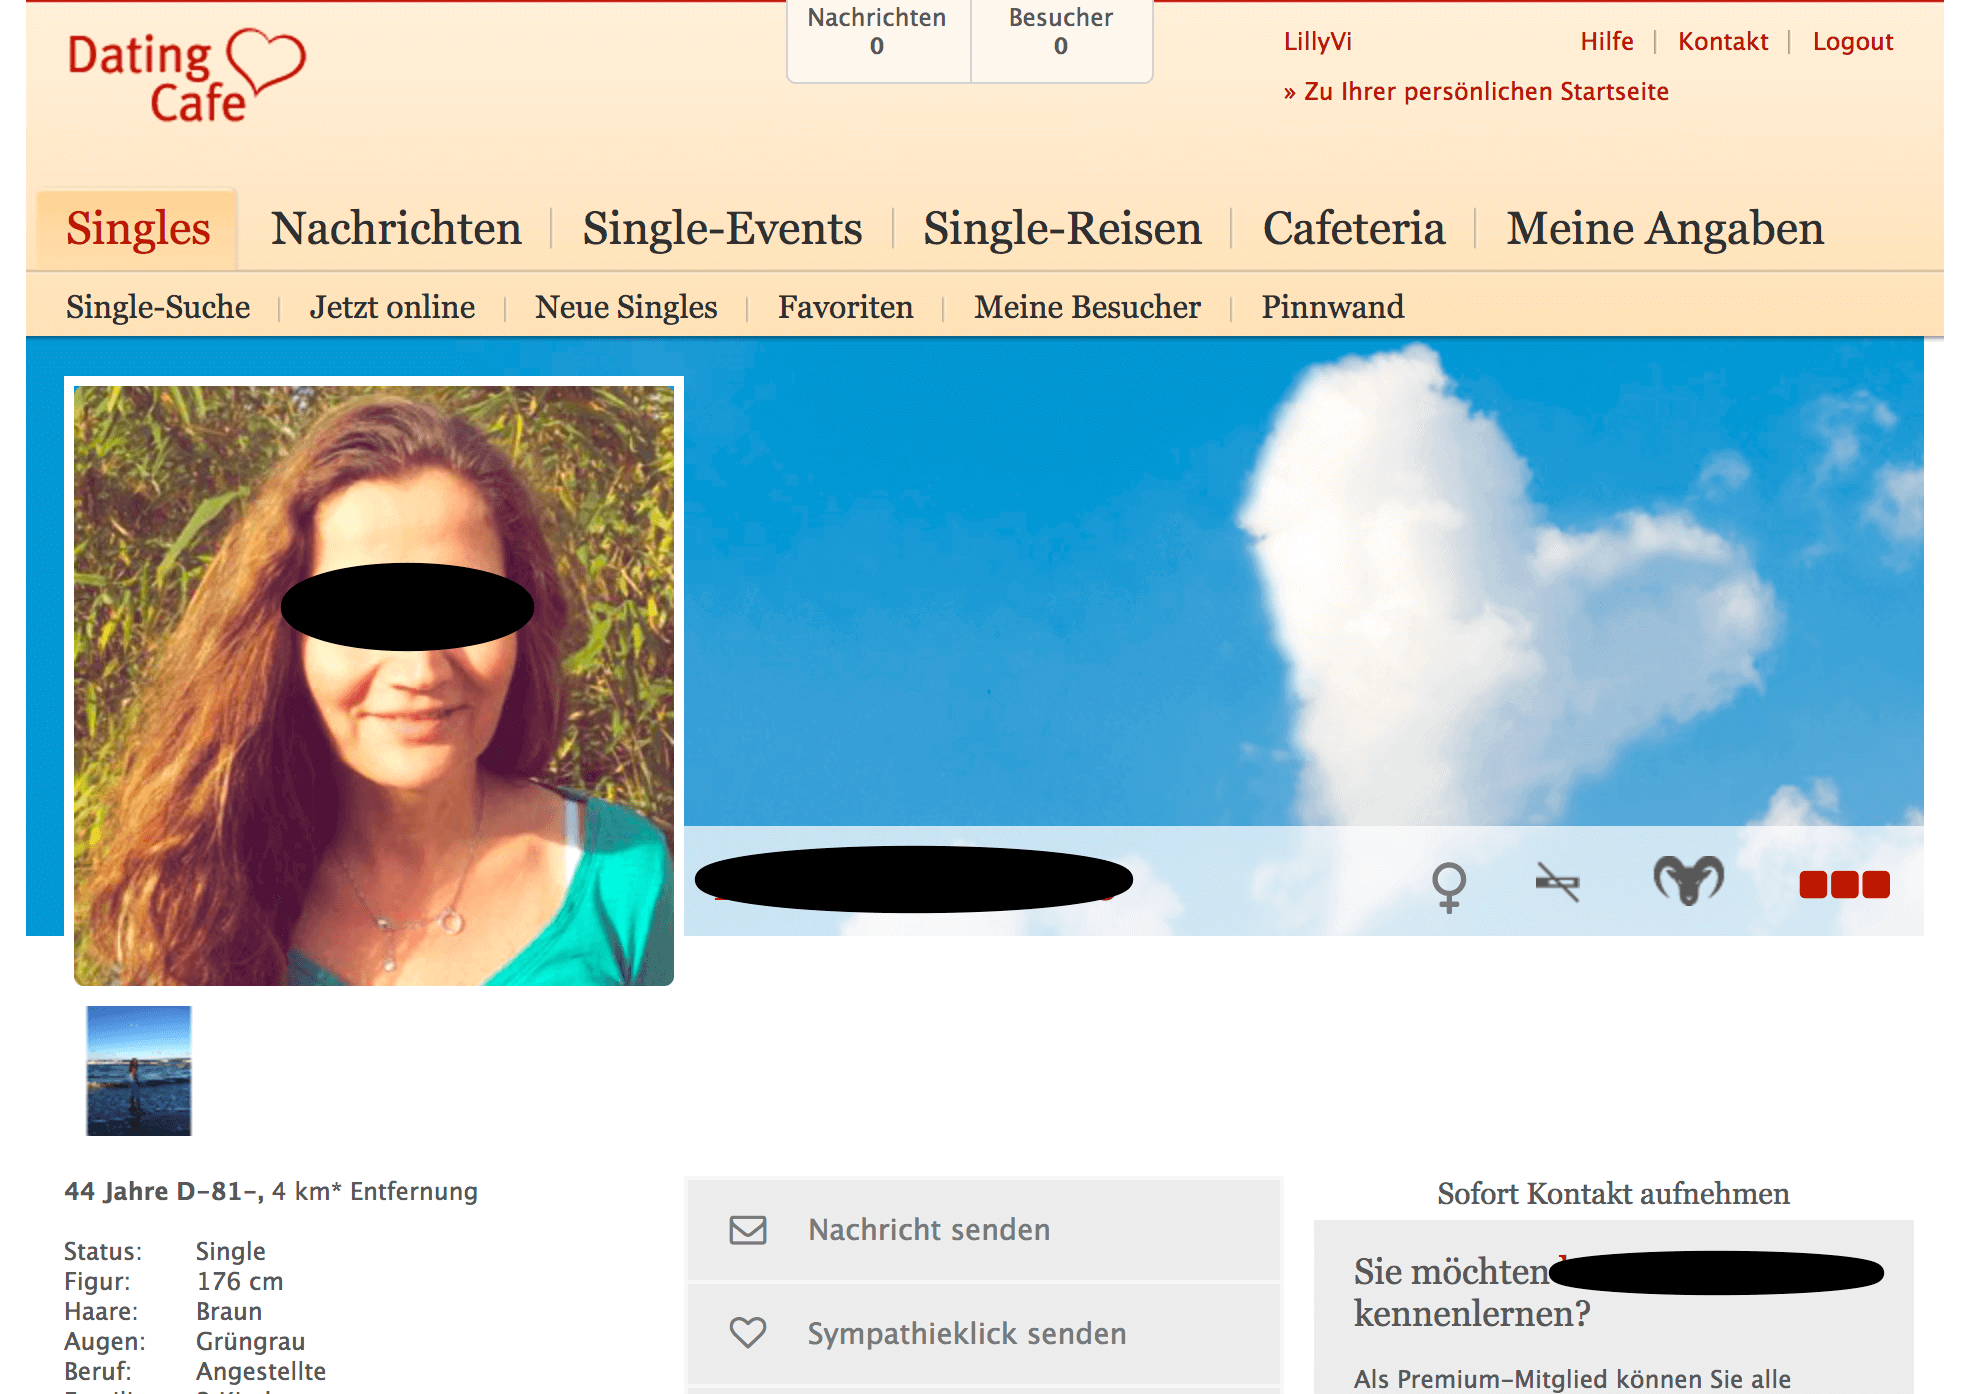The height and width of the screenshot is (1394, 1970).
Task: Go to Single-Events section
Action: 722,228
